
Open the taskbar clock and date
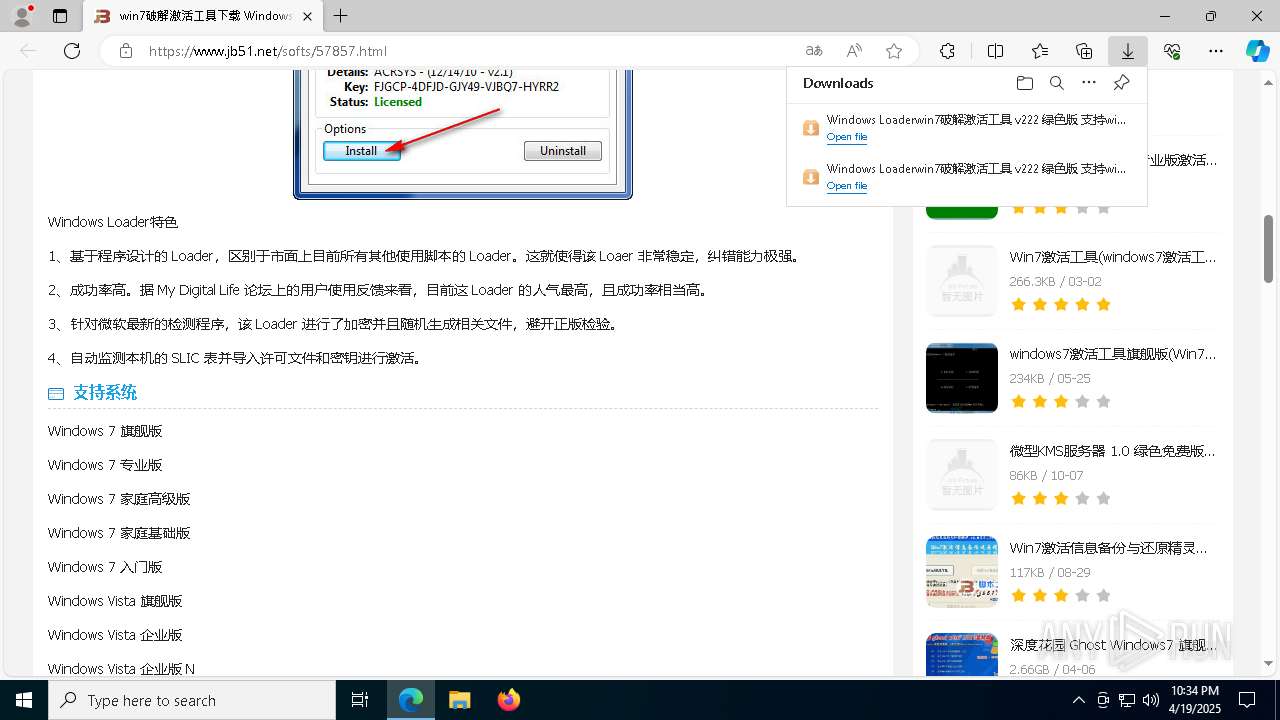pos(1194,700)
